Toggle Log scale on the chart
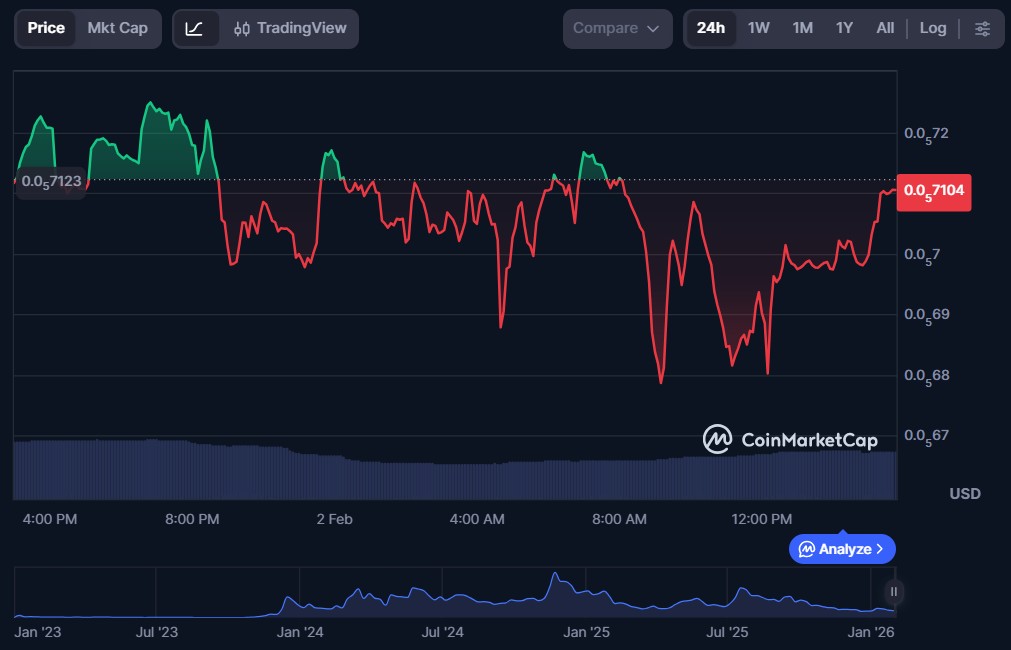Viewport: 1011px width, 650px height. pyautogui.click(x=932, y=28)
